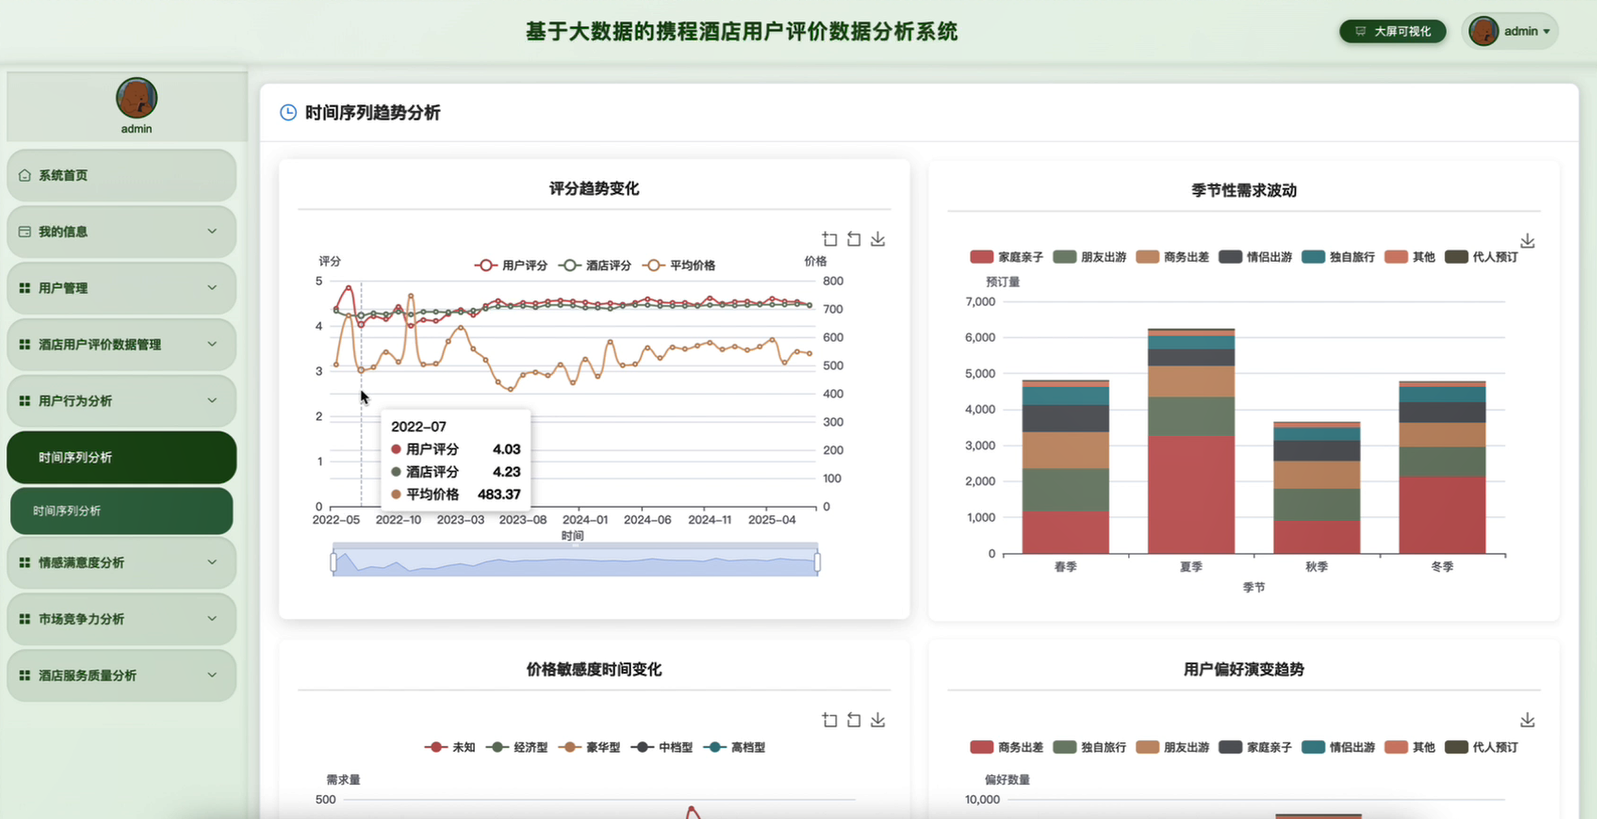Toggle 酒店评分 series in rating trend legend
Screen dimensions: 1597x819
[x=595, y=265]
